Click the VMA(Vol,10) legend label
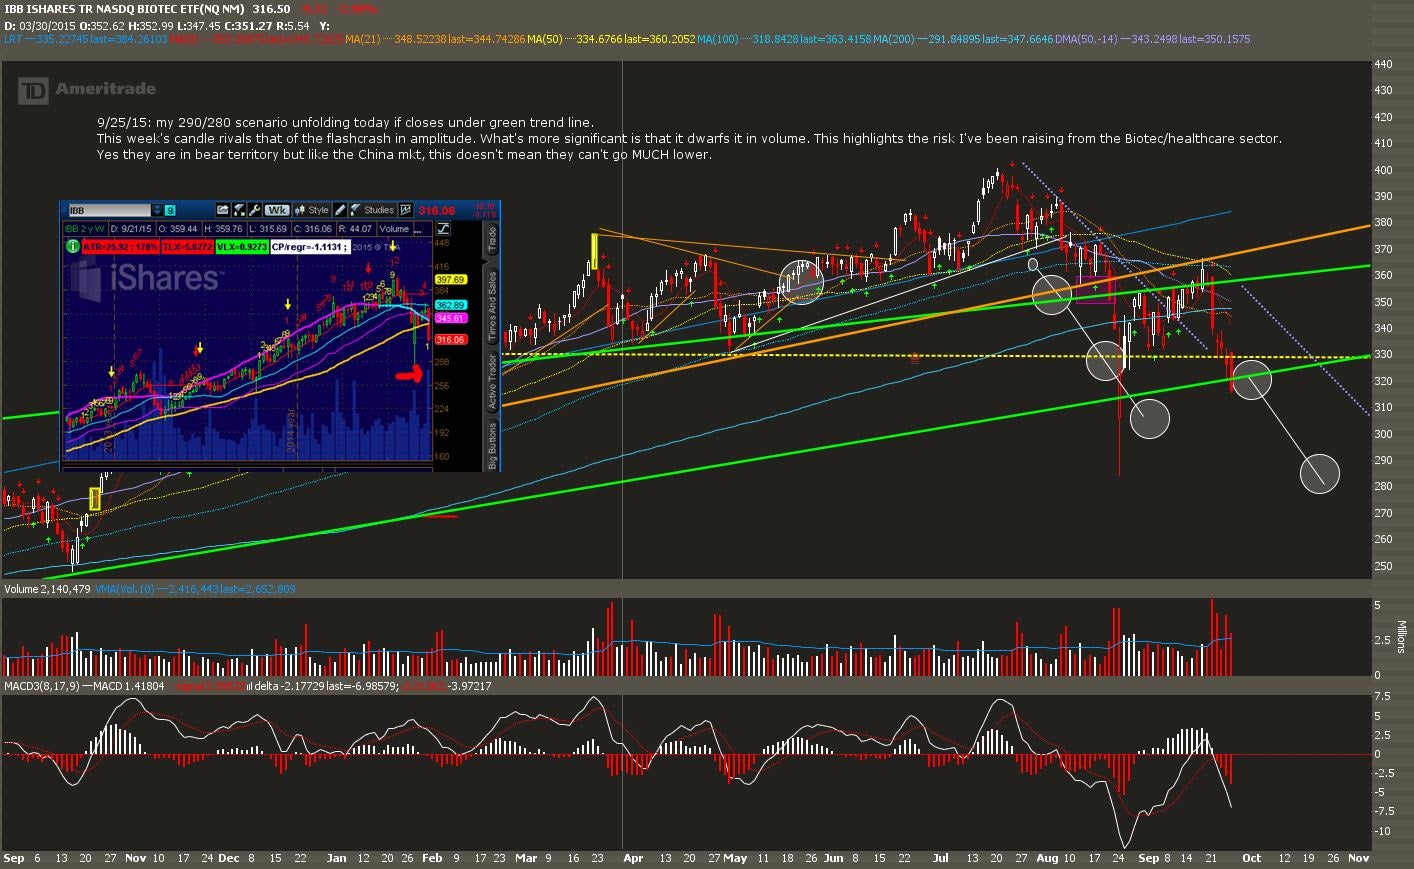This screenshot has width=1414, height=869. pos(125,589)
